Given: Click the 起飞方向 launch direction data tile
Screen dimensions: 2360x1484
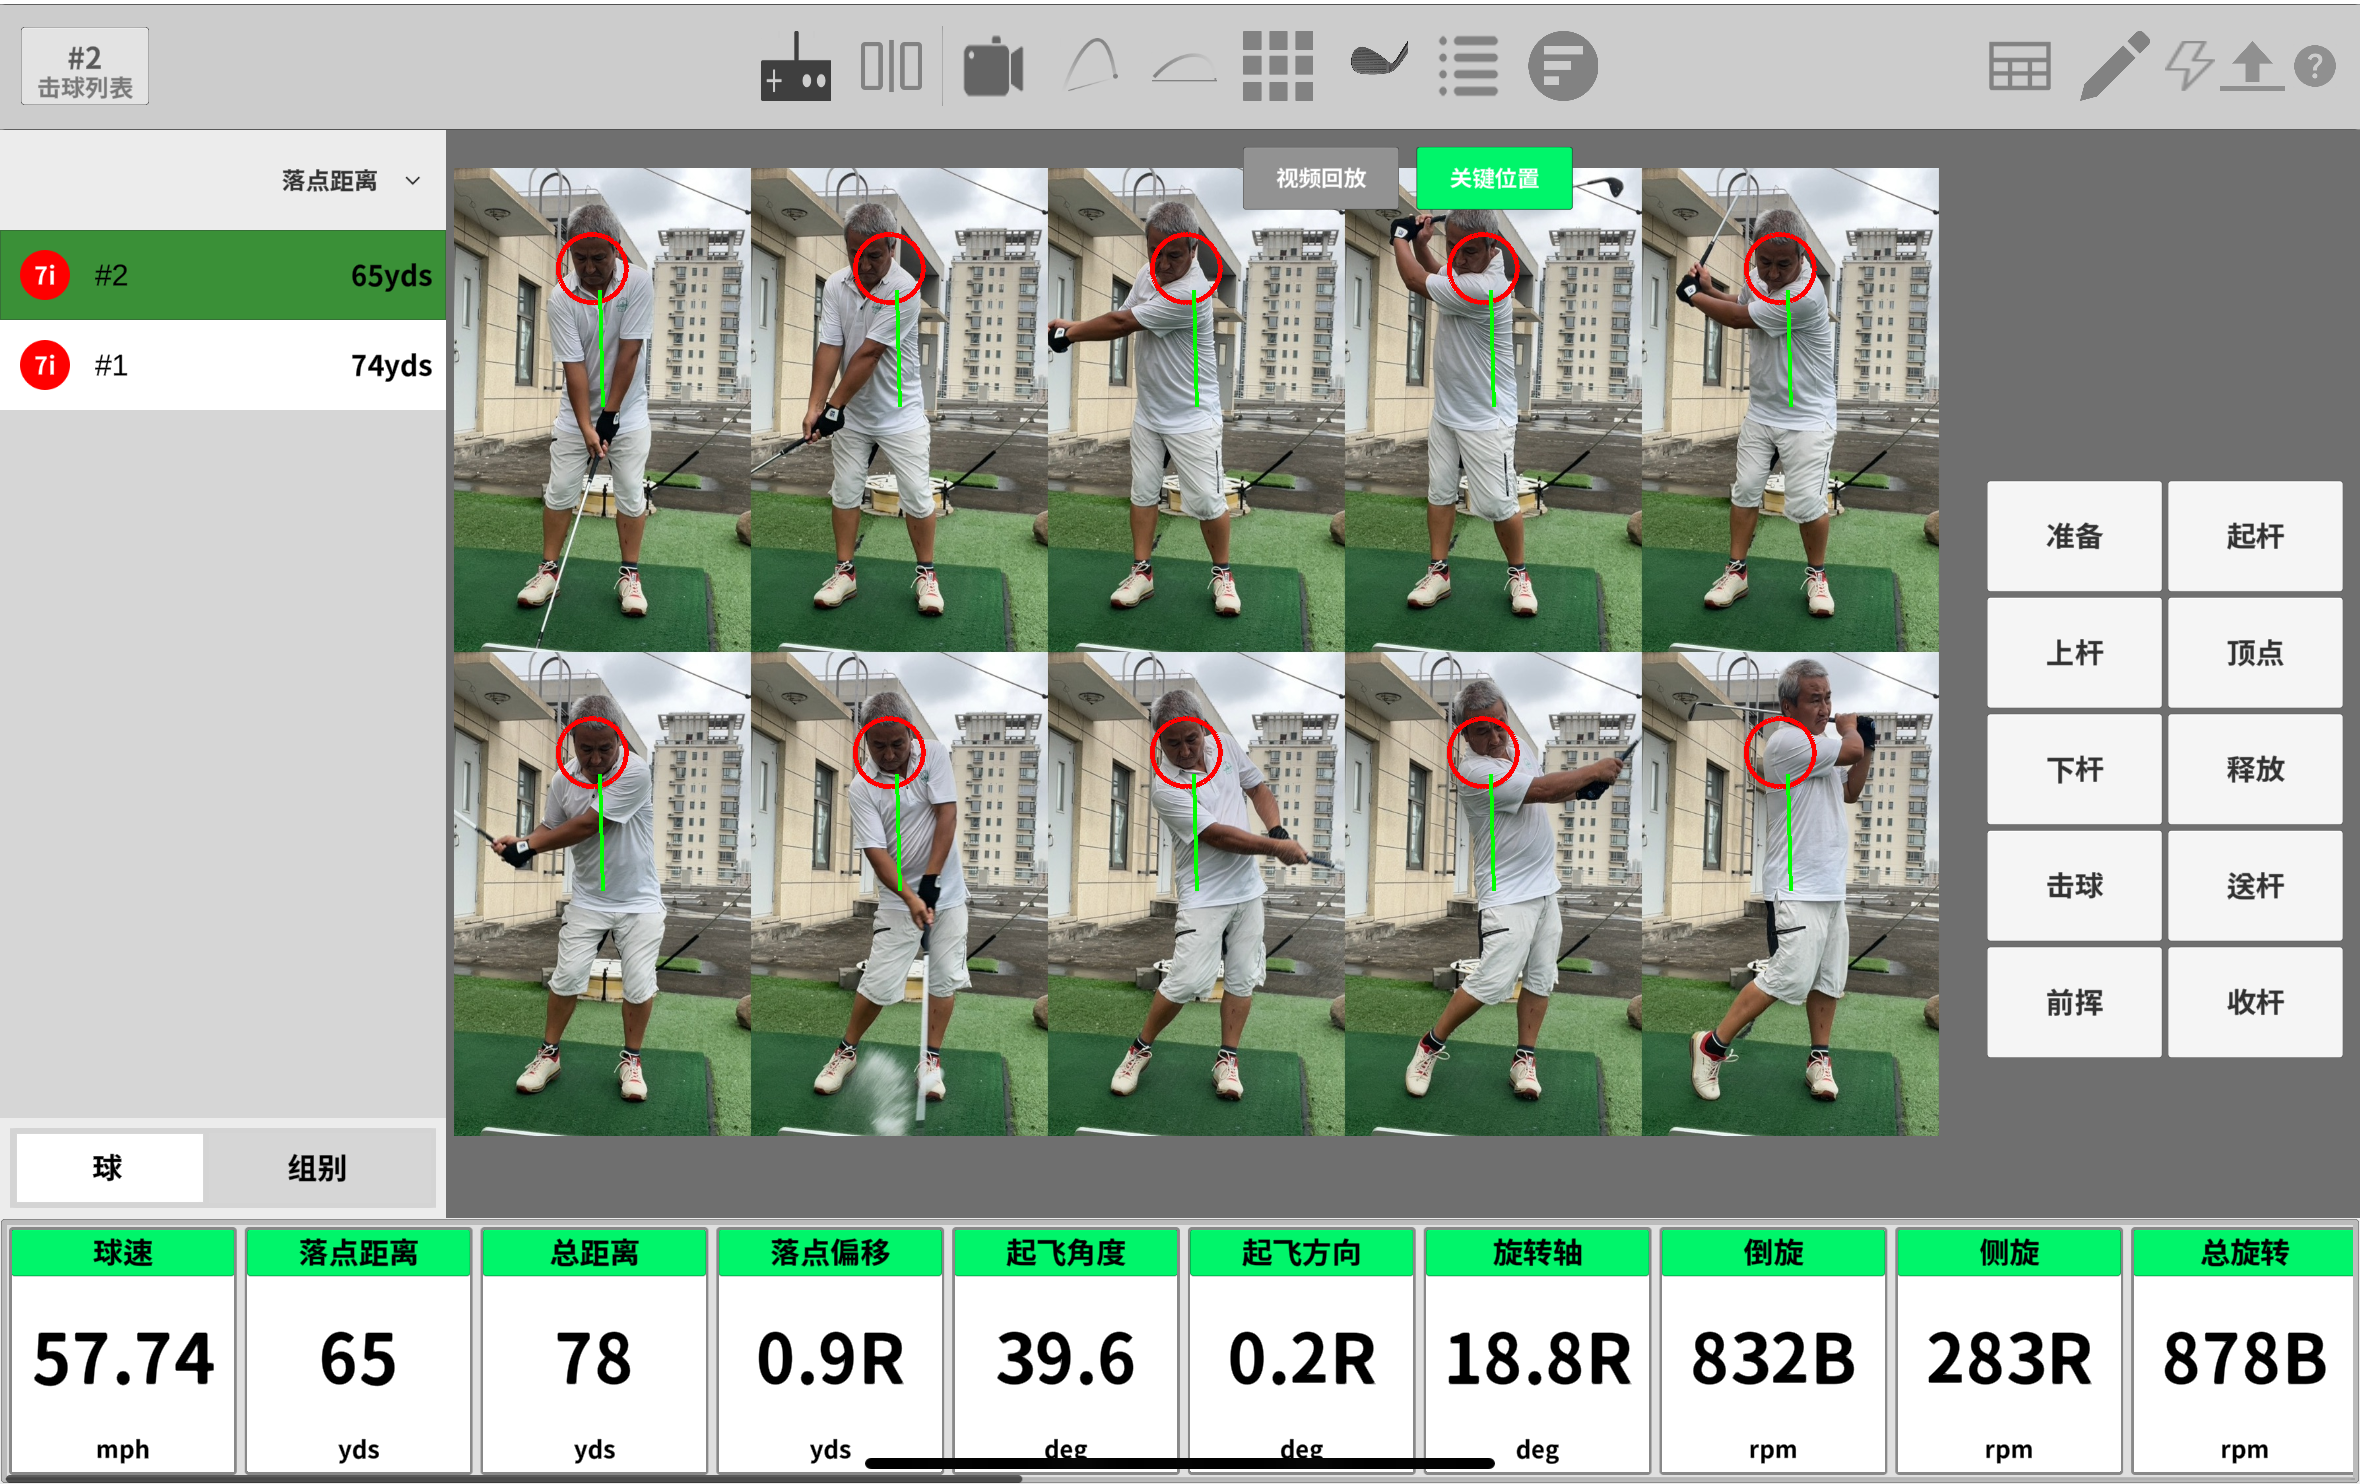Looking at the screenshot, I should point(1302,1350).
